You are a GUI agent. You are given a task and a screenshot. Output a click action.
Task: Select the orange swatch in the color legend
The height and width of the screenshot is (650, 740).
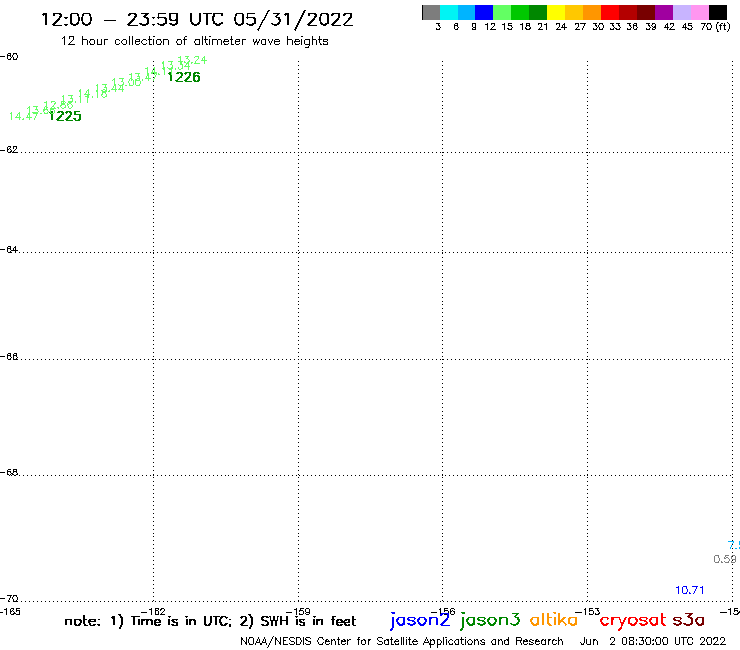pos(592,12)
